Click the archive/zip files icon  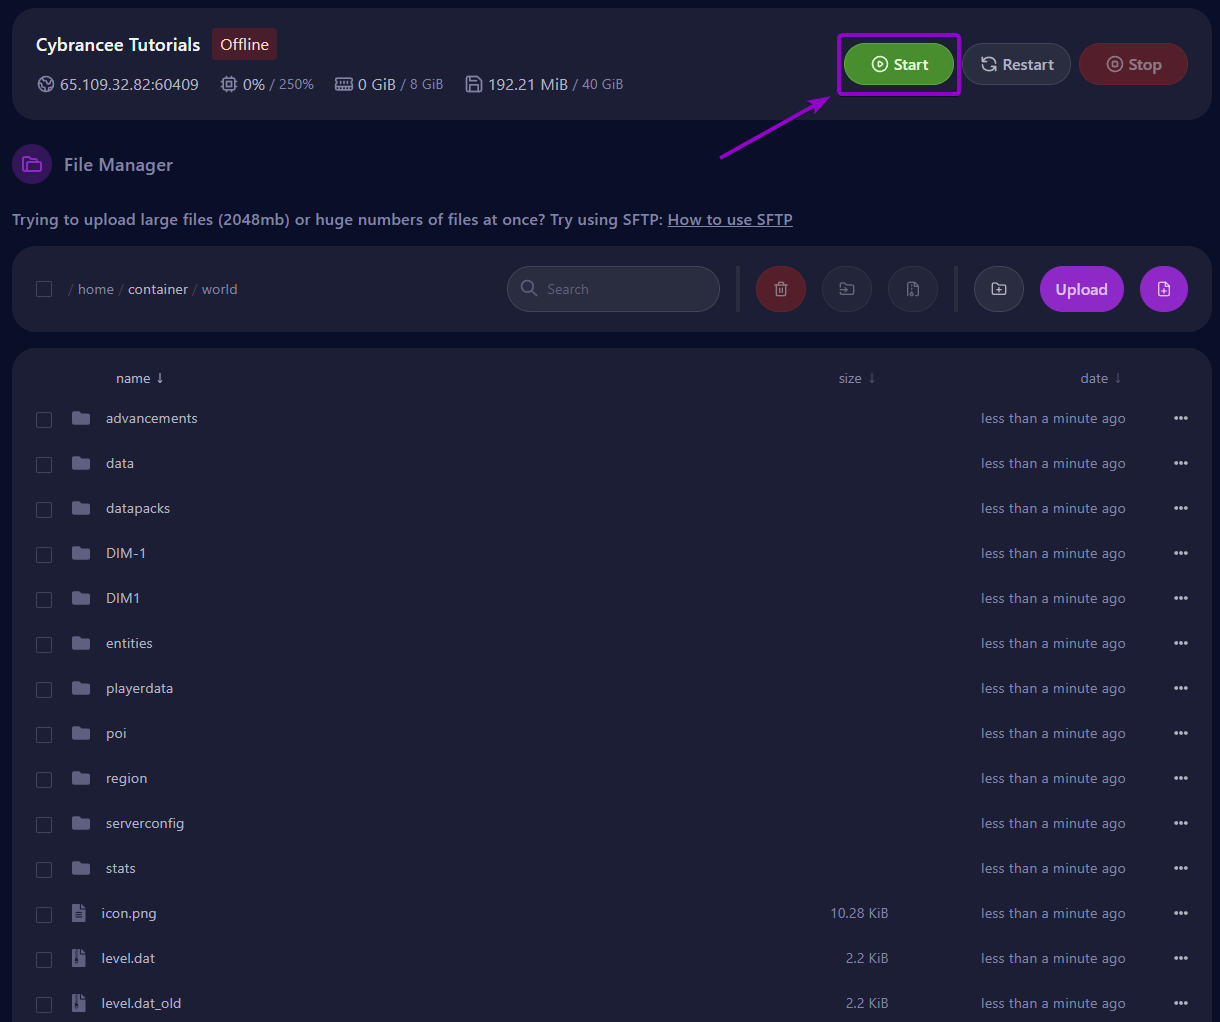pyautogui.click(x=913, y=289)
